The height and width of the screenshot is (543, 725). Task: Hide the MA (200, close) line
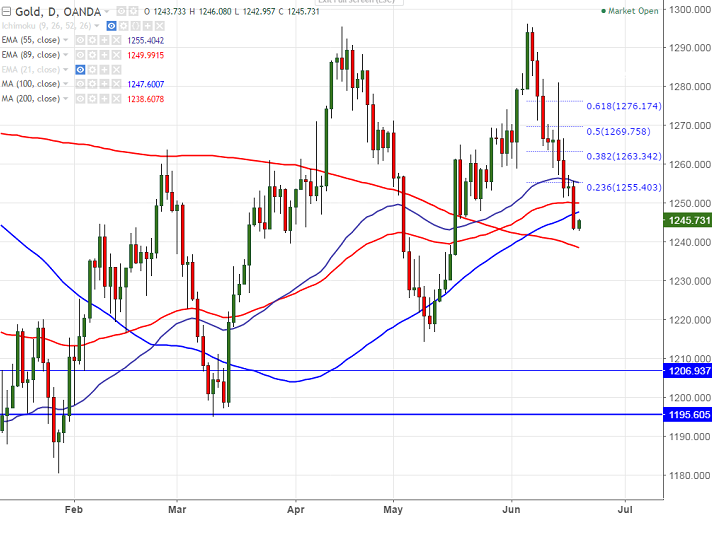[80, 99]
